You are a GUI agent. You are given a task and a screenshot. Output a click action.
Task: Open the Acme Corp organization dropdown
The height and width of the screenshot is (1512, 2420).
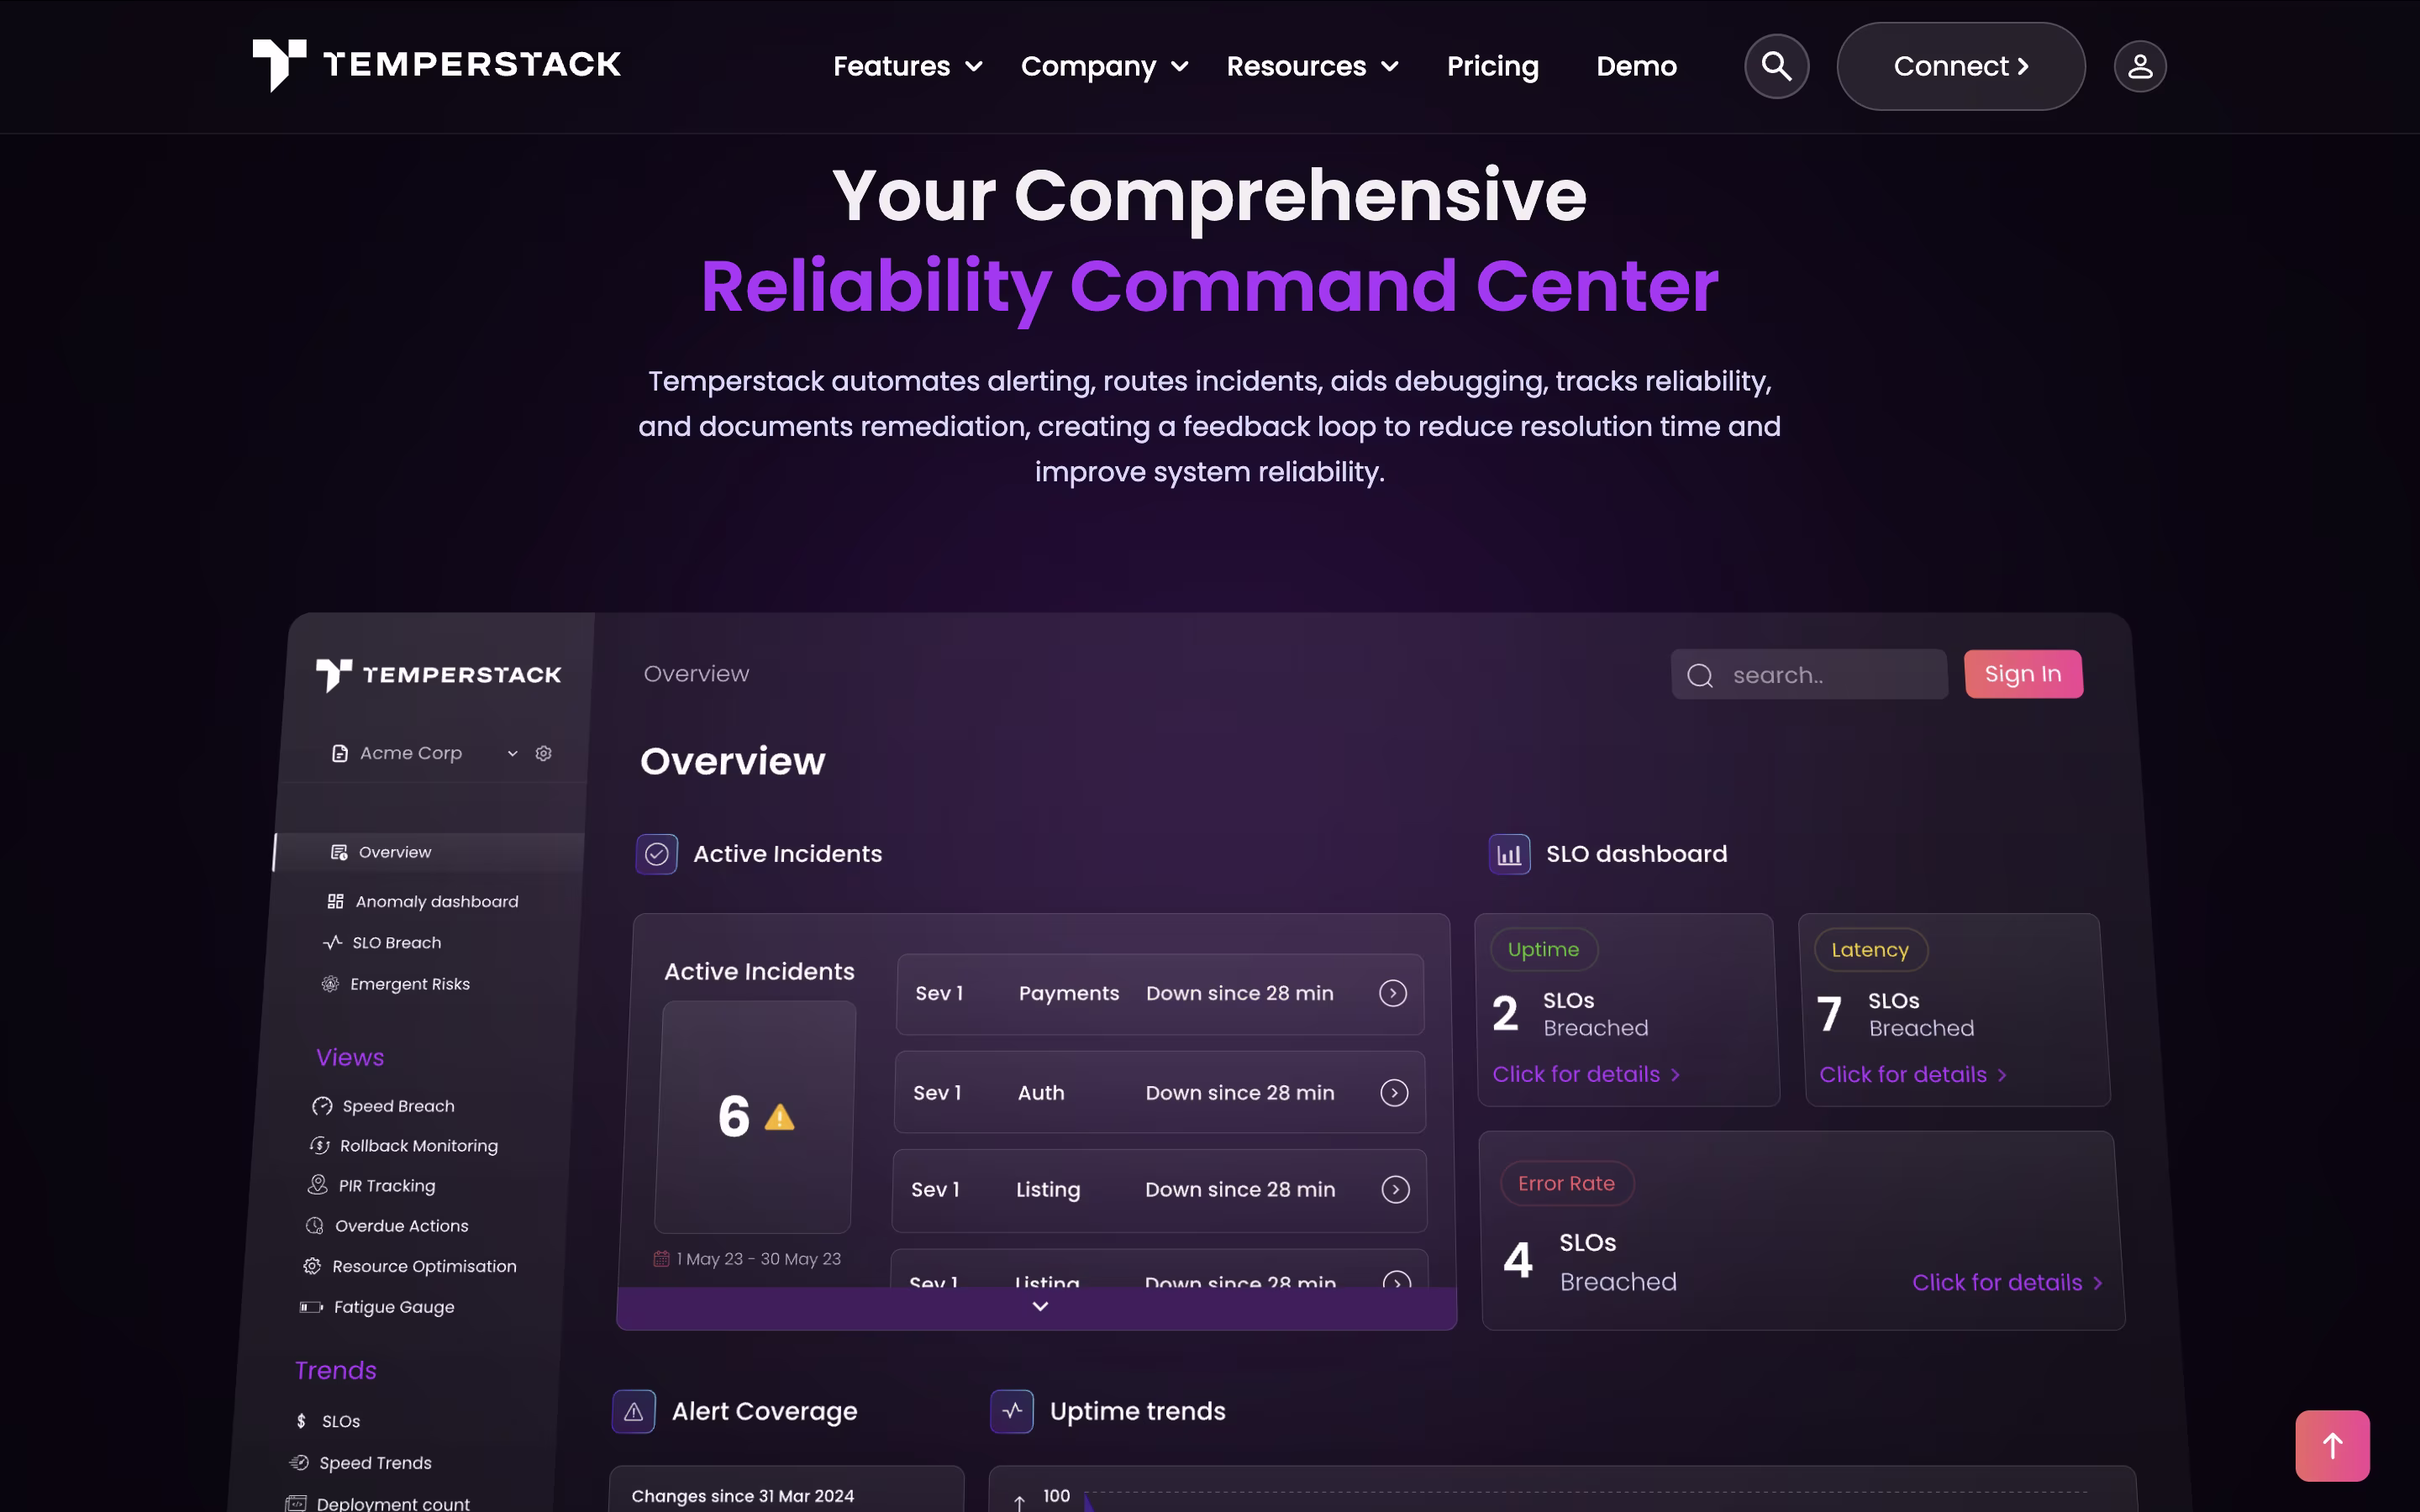click(x=425, y=753)
